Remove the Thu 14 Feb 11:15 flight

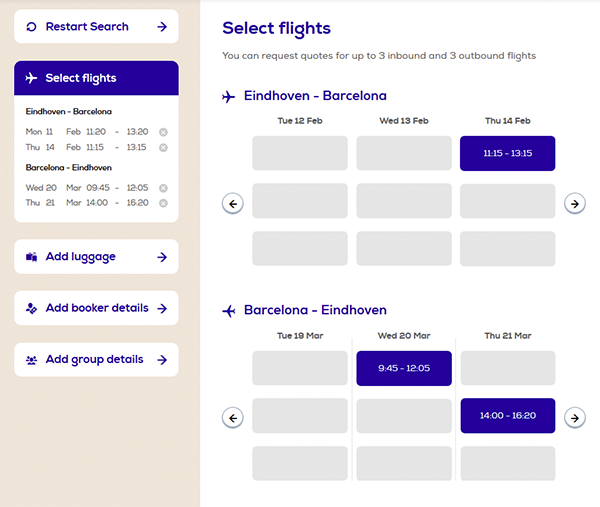tap(163, 147)
